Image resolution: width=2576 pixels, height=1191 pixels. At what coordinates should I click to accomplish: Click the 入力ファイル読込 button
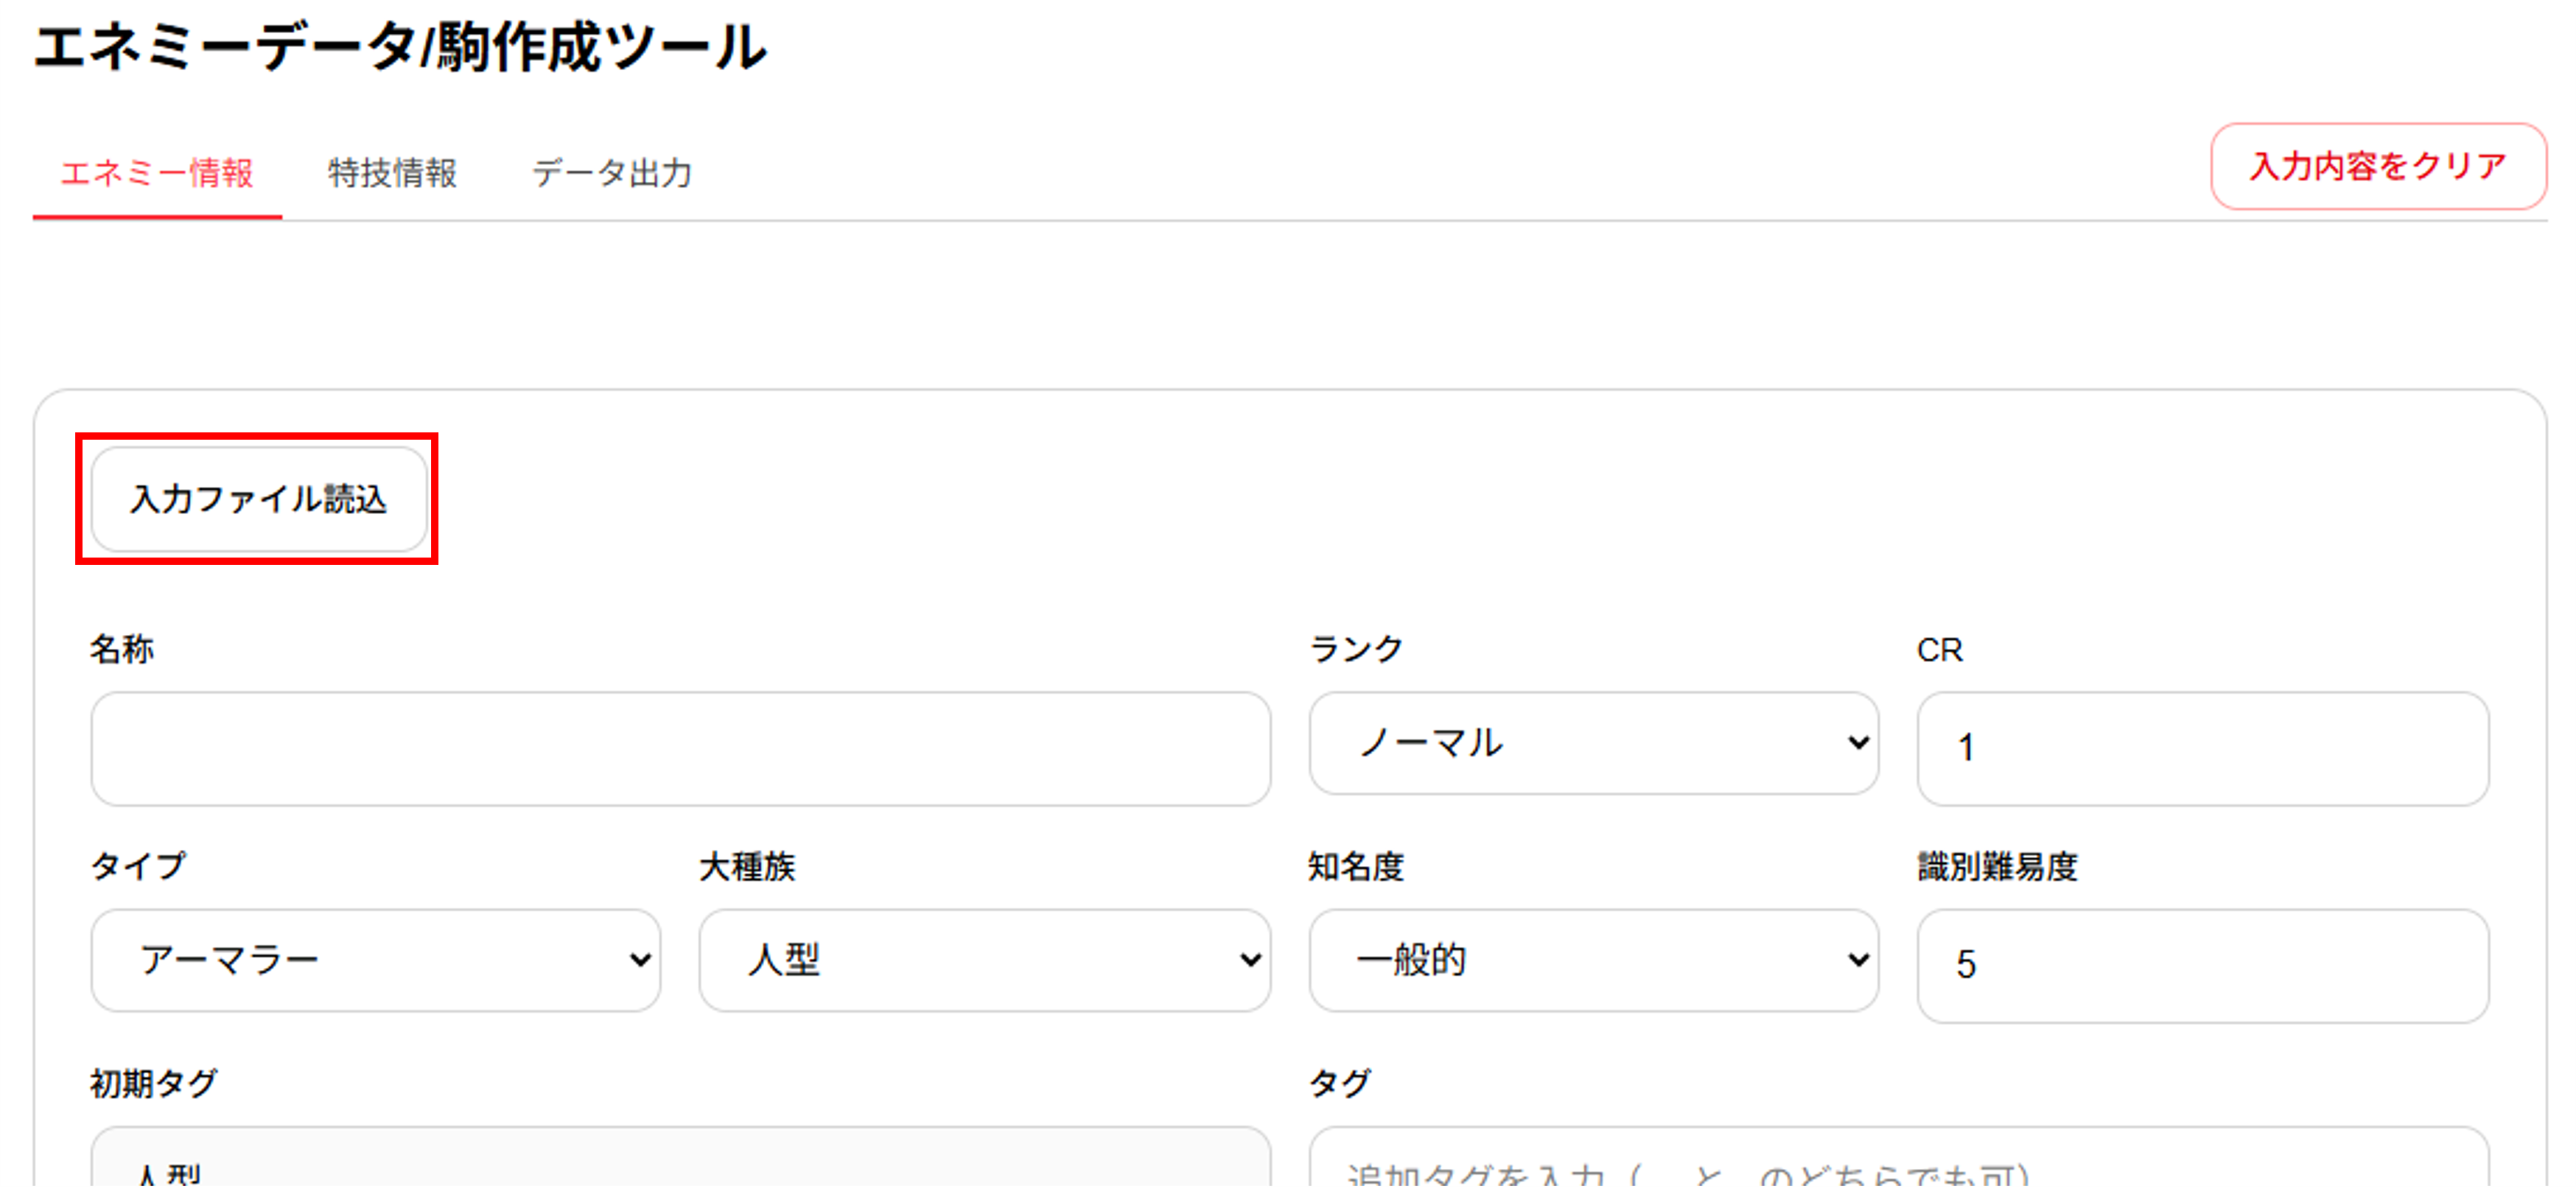coord(258,498)
